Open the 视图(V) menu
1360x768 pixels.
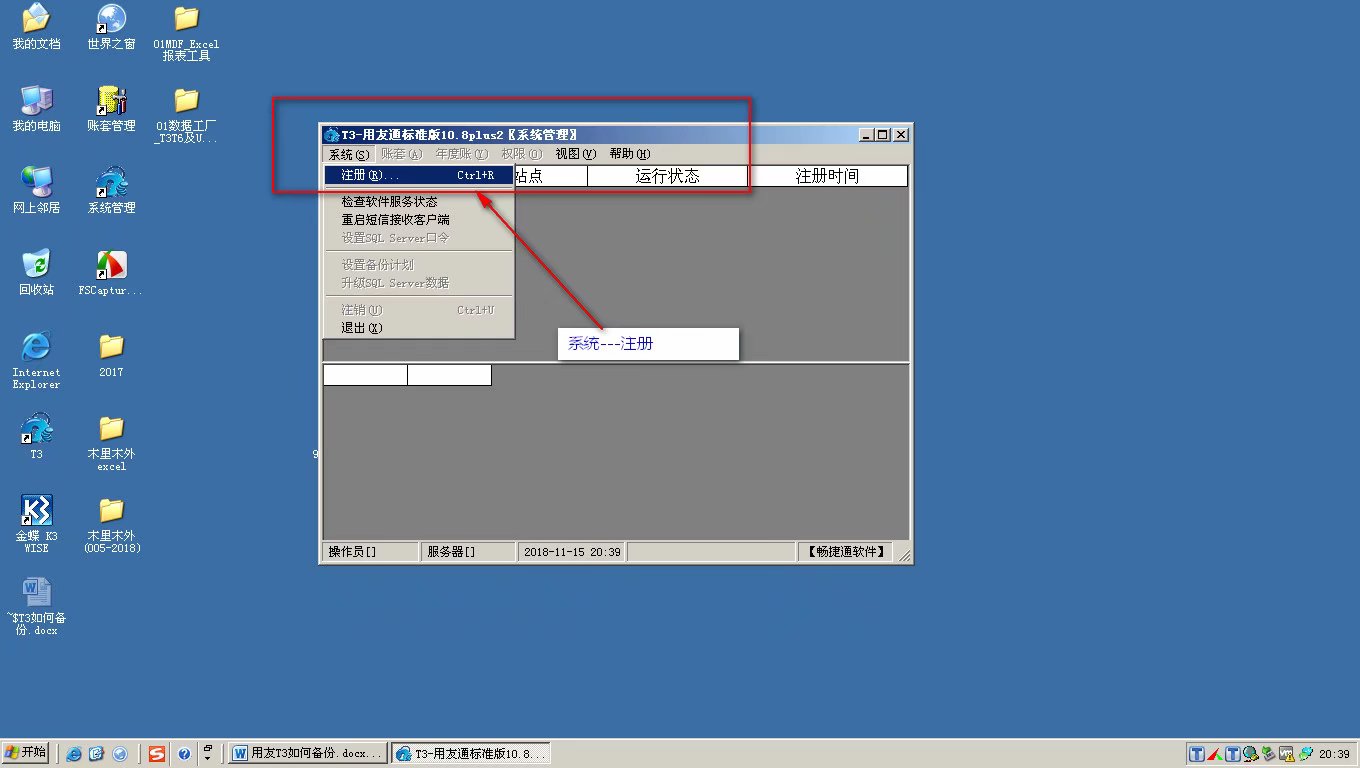(575, 154)
